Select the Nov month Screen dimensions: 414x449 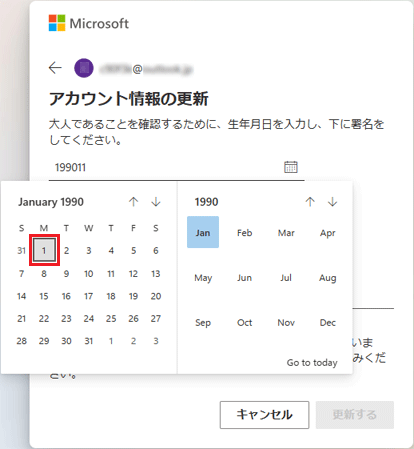click(286, 322)
